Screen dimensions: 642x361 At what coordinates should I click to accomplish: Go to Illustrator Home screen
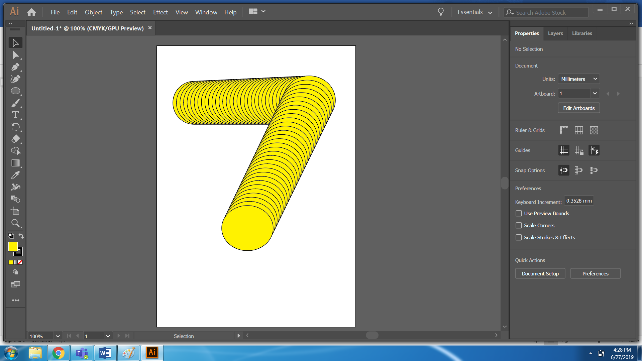point(32,12)
